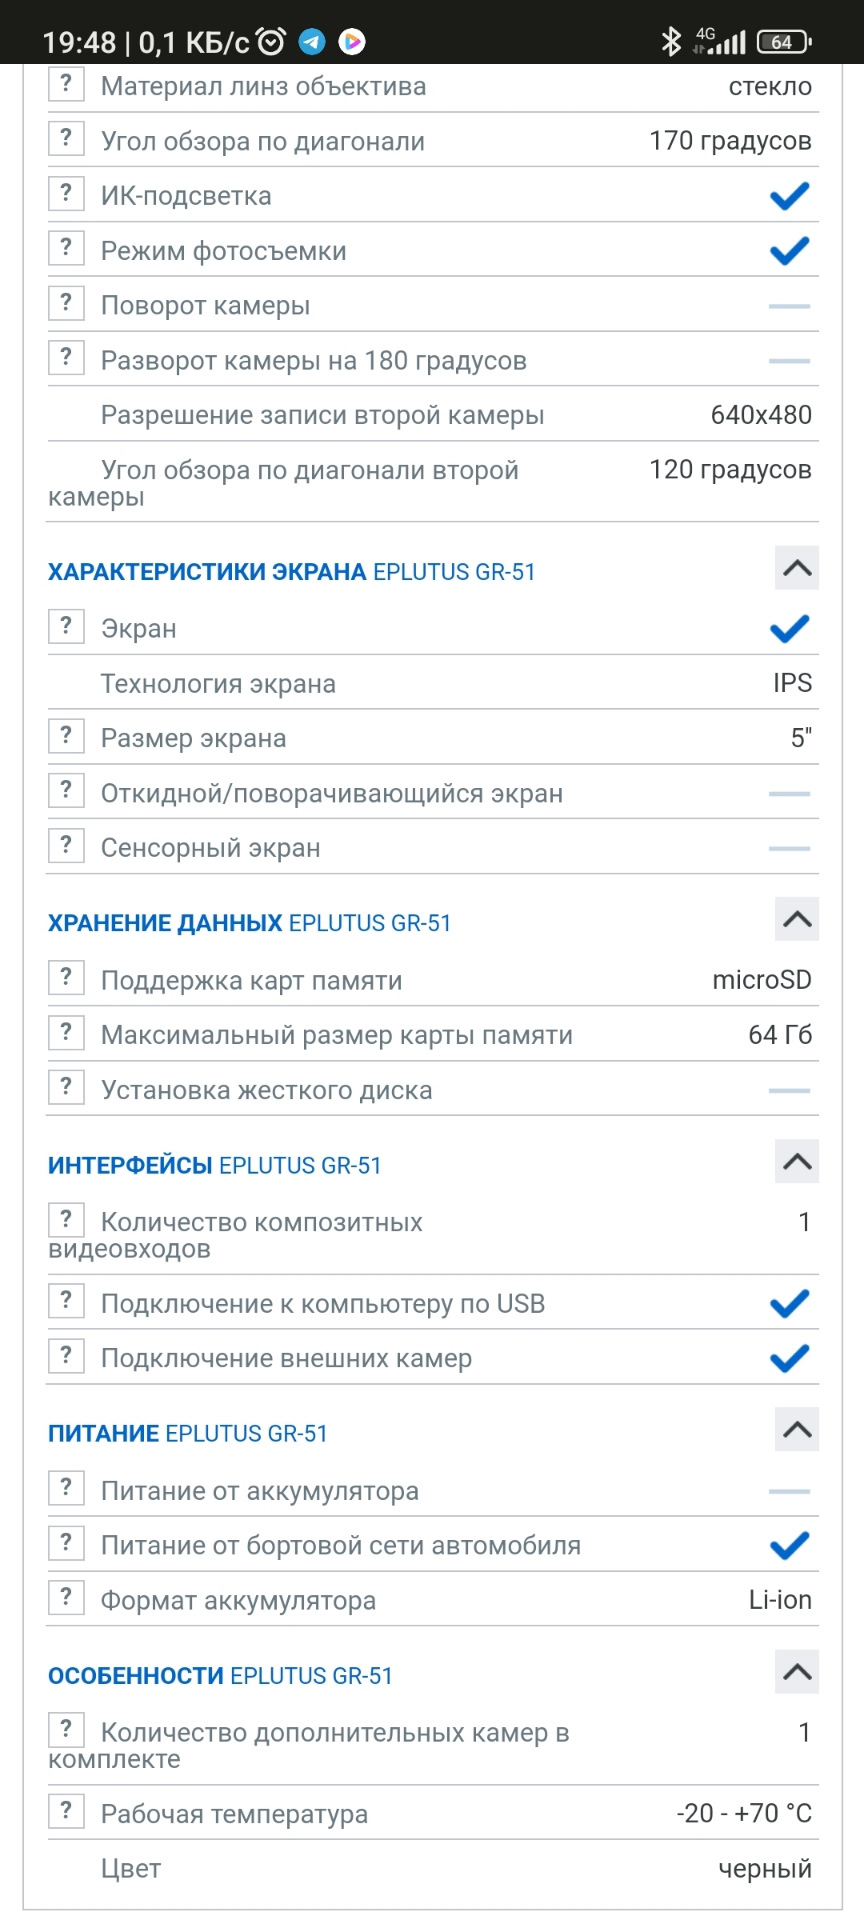Open Telegram notification in status bar
Screen dimensions: 864x1920
312,42
